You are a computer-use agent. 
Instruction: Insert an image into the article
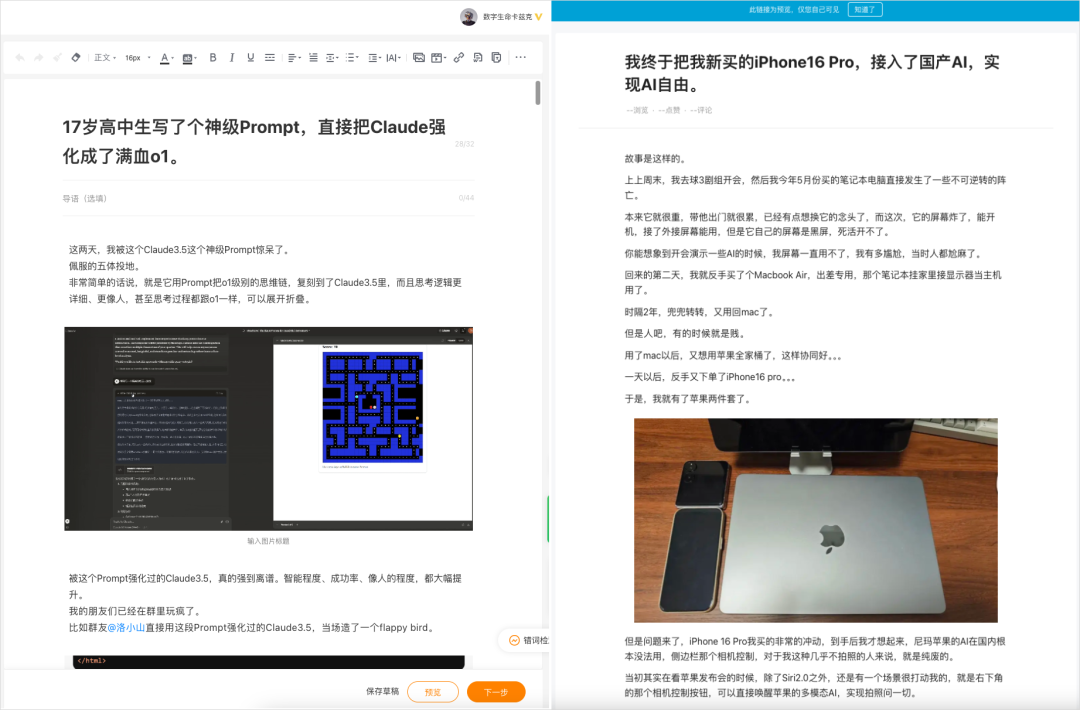[x=418, y=58]
